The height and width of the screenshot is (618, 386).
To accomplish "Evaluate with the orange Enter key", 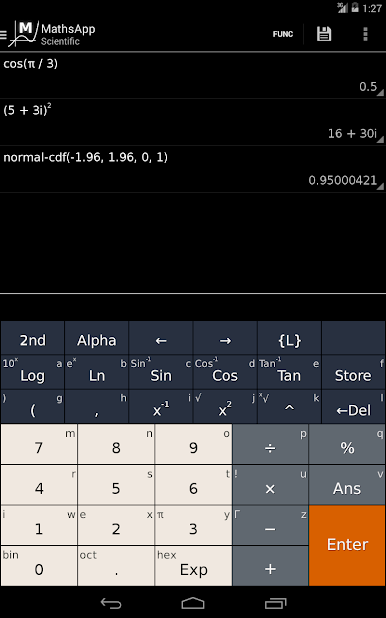I will [x=347, y=546].
